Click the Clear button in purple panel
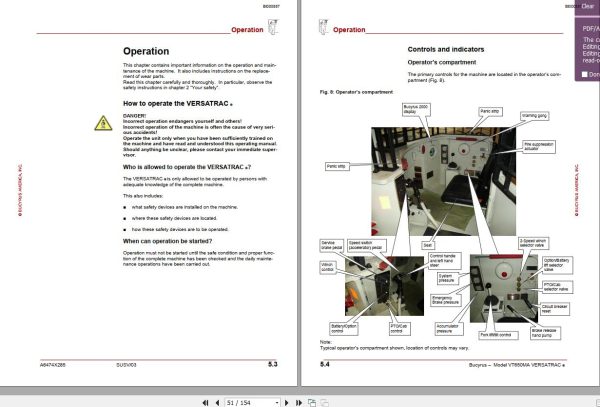This screenshot has width=600, height=407. tap(587, 6)
